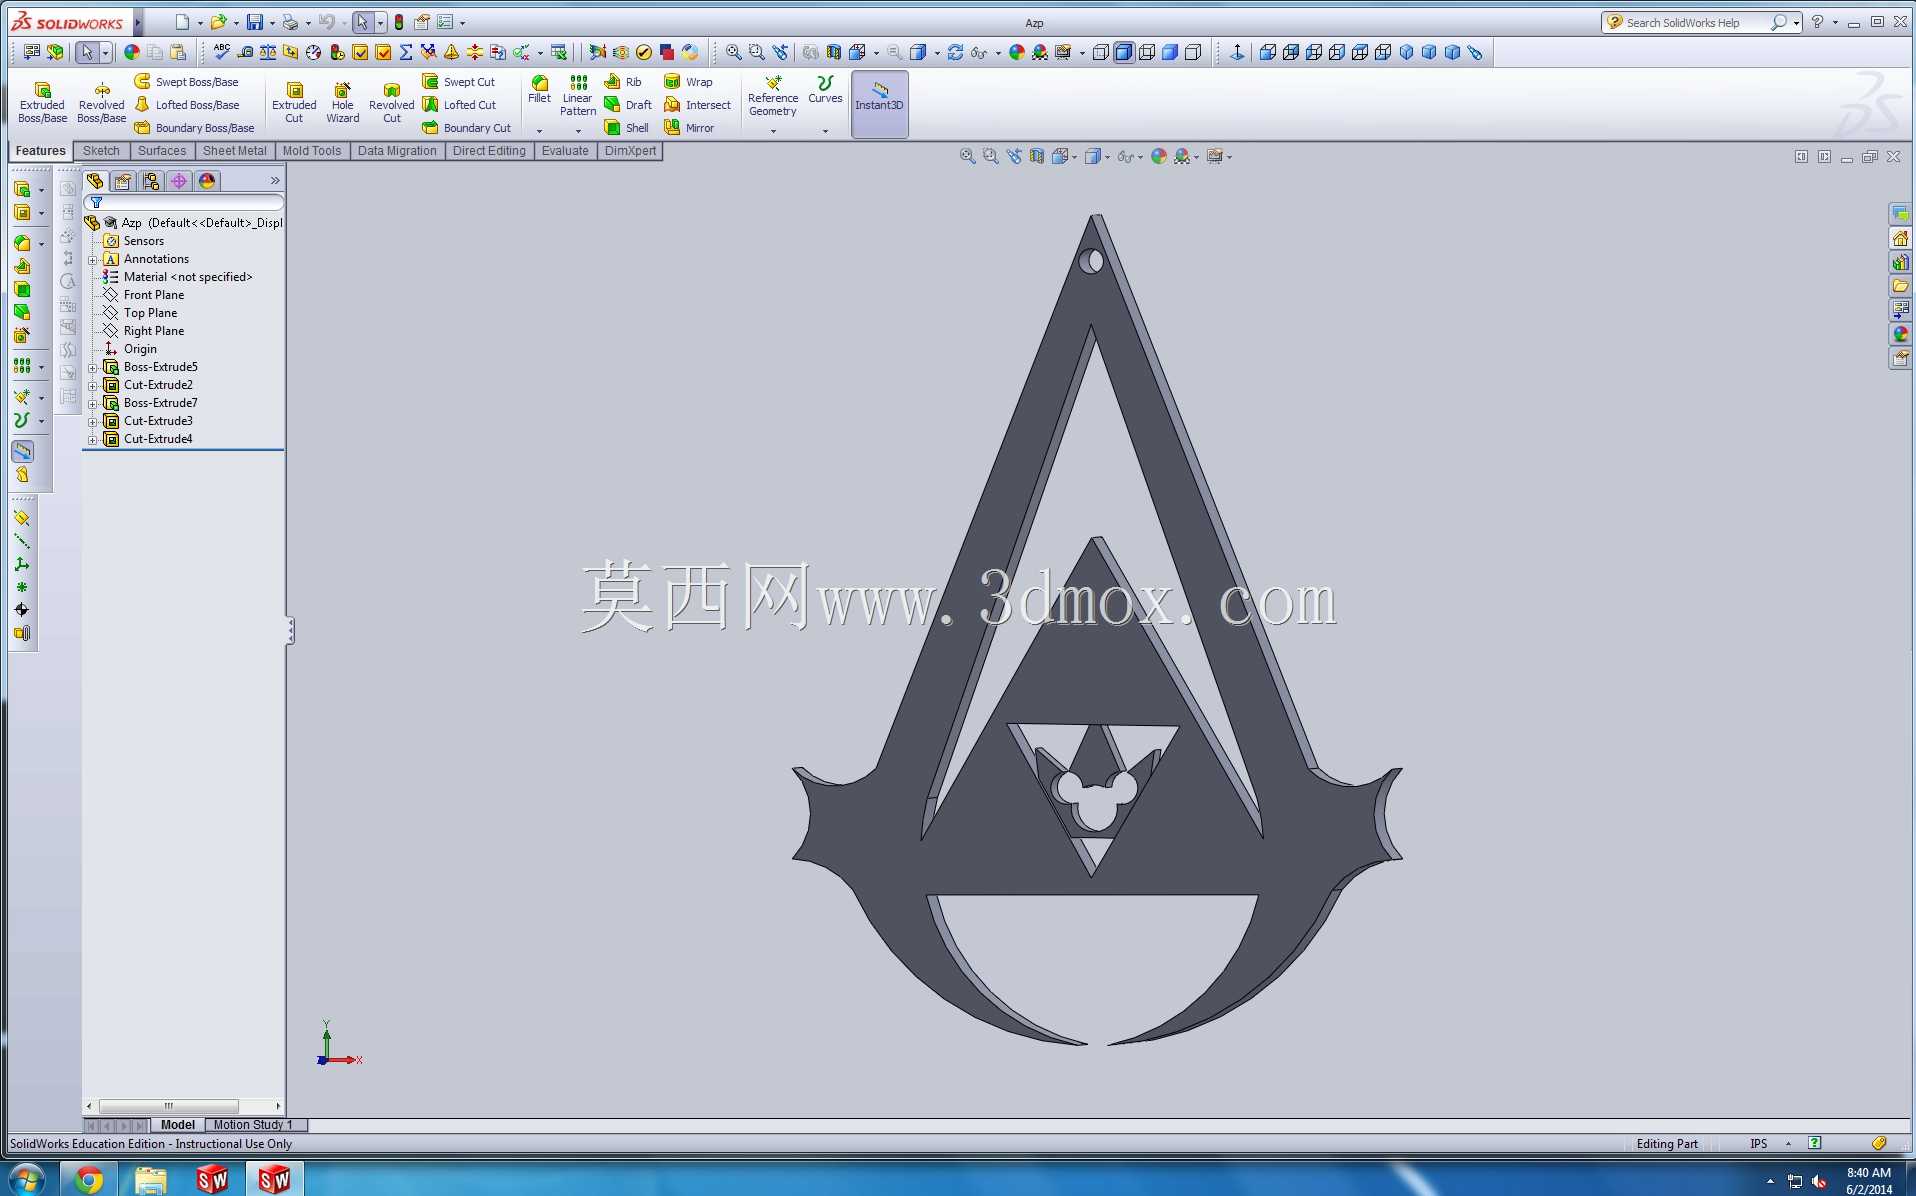Expand the Boss-Extrude5 feature
The height and width of the screenshot is (1196, 1916).
coord(93,368)
